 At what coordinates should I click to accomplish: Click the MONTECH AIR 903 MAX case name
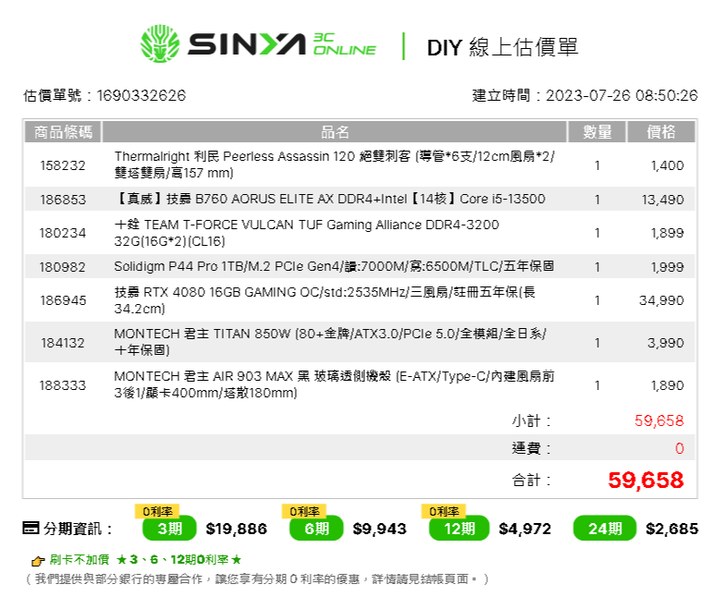click(x=334, y=384)
